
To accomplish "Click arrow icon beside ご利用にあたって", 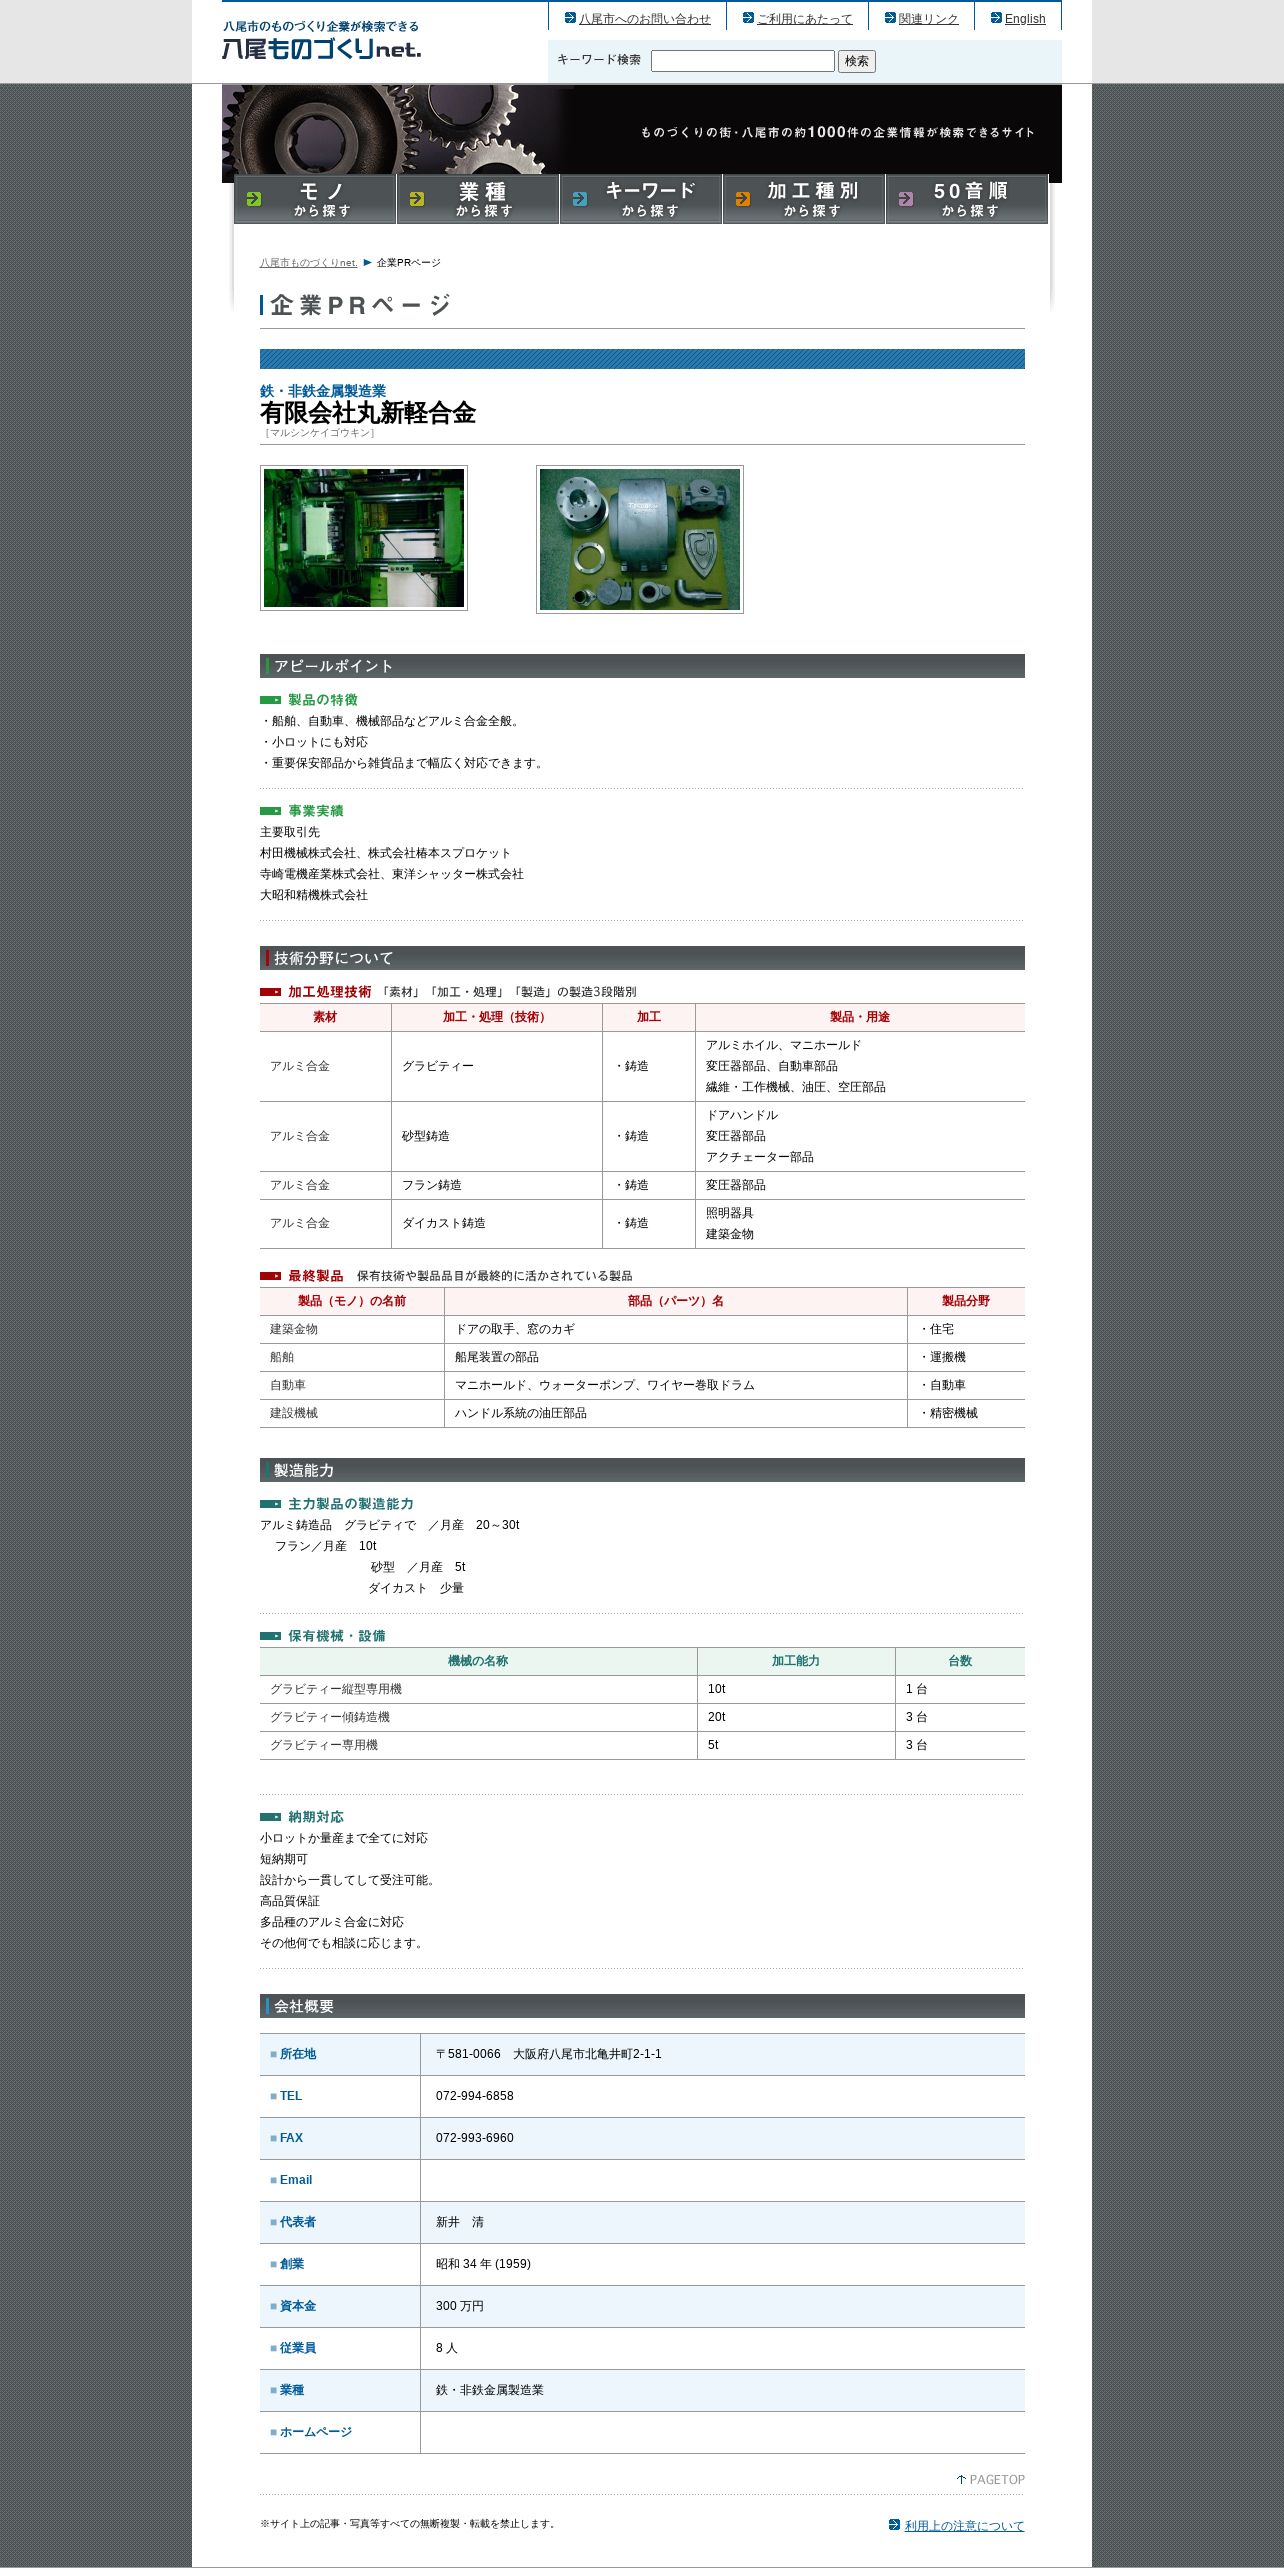I will 748,18.
